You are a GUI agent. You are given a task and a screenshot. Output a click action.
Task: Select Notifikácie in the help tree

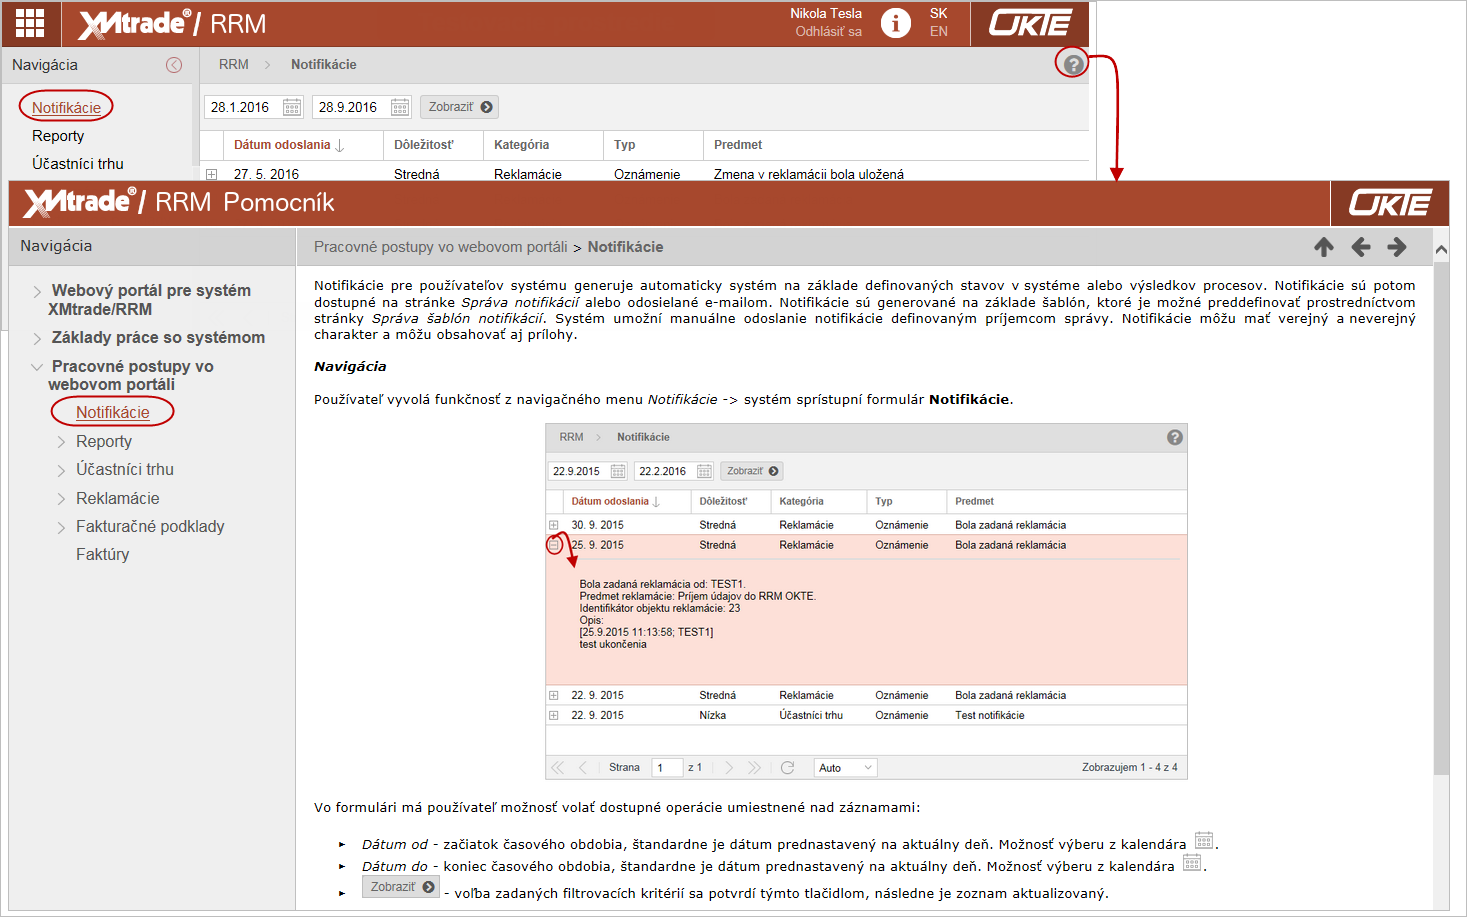pyautogui.click(x=113, y=412)
